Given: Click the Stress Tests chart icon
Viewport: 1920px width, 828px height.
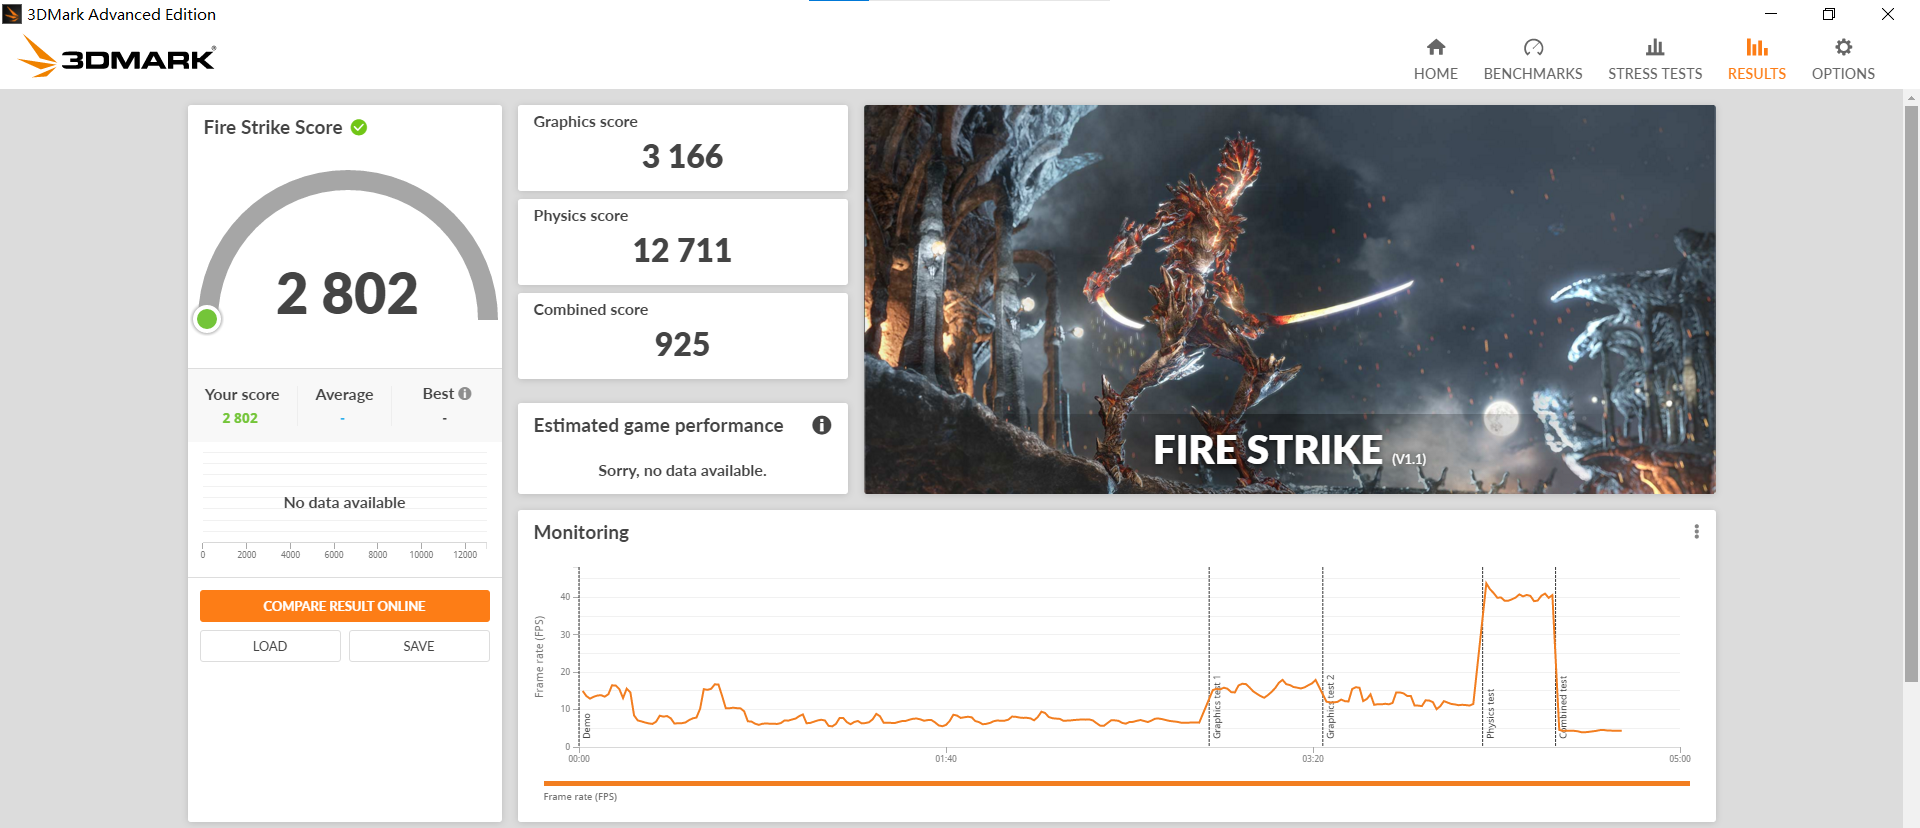Looking at the screenshot, I should (1655, 47).
